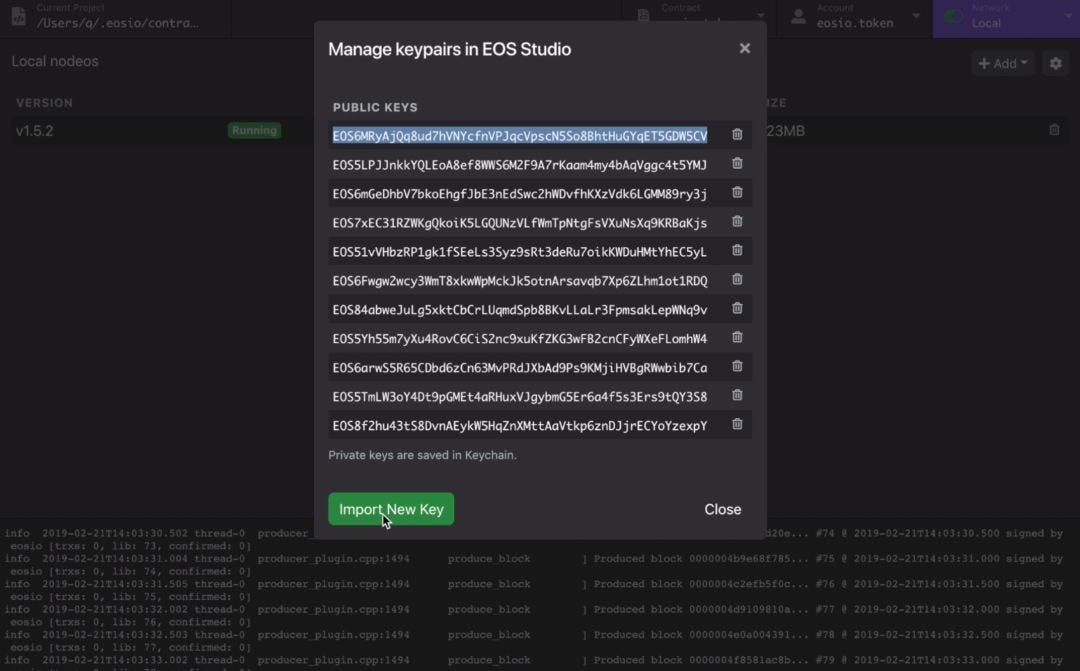Click the Close button in dialog
This screenshot has height=671, width=1080.
click(x=723, y=509)
